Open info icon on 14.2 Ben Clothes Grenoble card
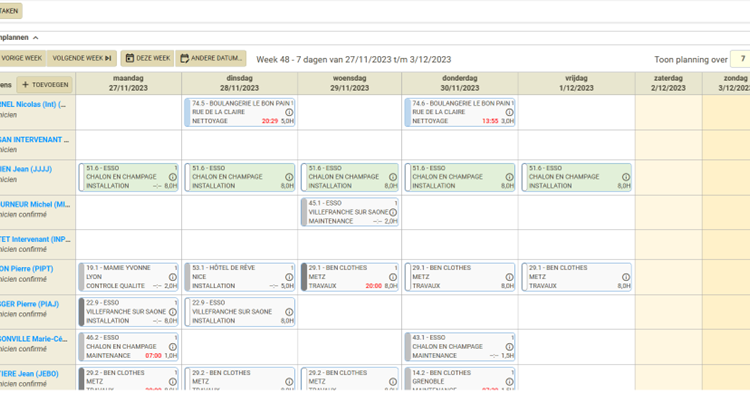The width and height of the screenshot is (750, 394). point(509,382)
